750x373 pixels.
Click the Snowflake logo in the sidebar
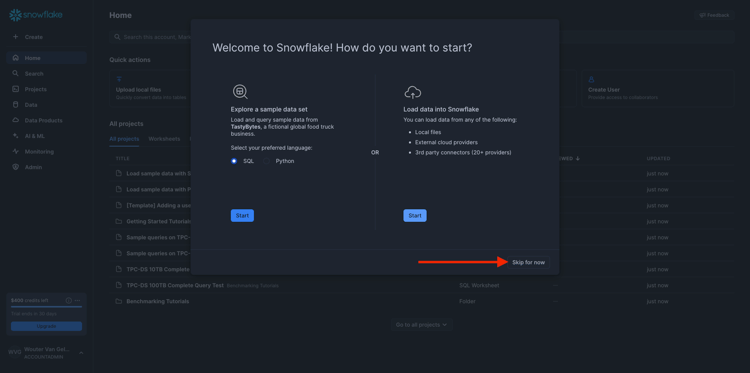point(36,15)
